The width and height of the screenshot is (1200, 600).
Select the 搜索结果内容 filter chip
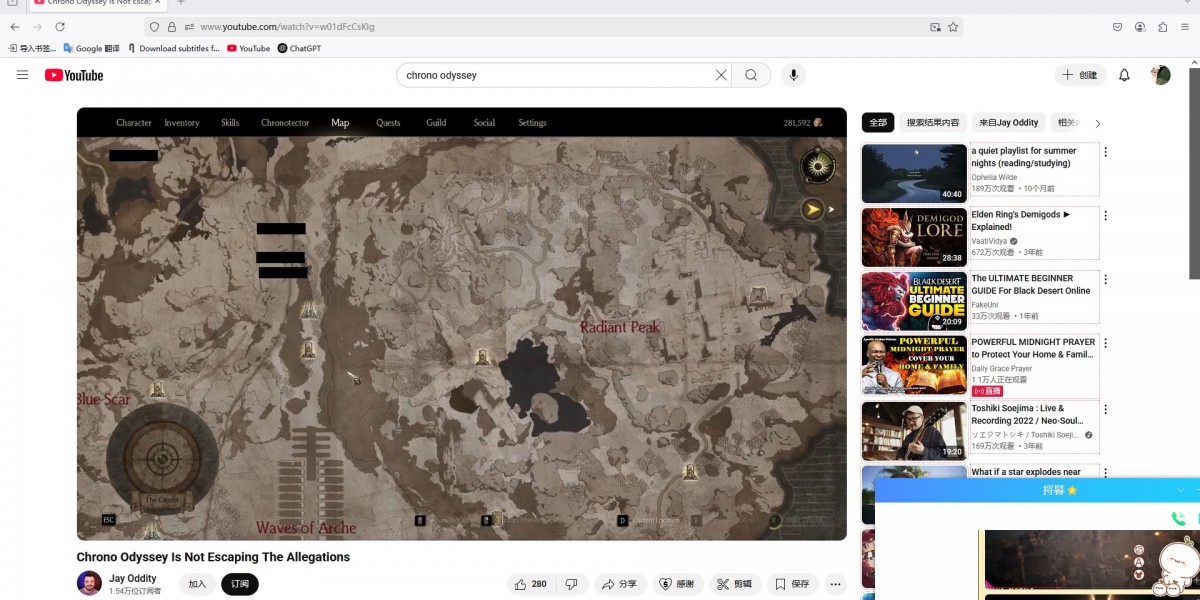tap(933, 123)
